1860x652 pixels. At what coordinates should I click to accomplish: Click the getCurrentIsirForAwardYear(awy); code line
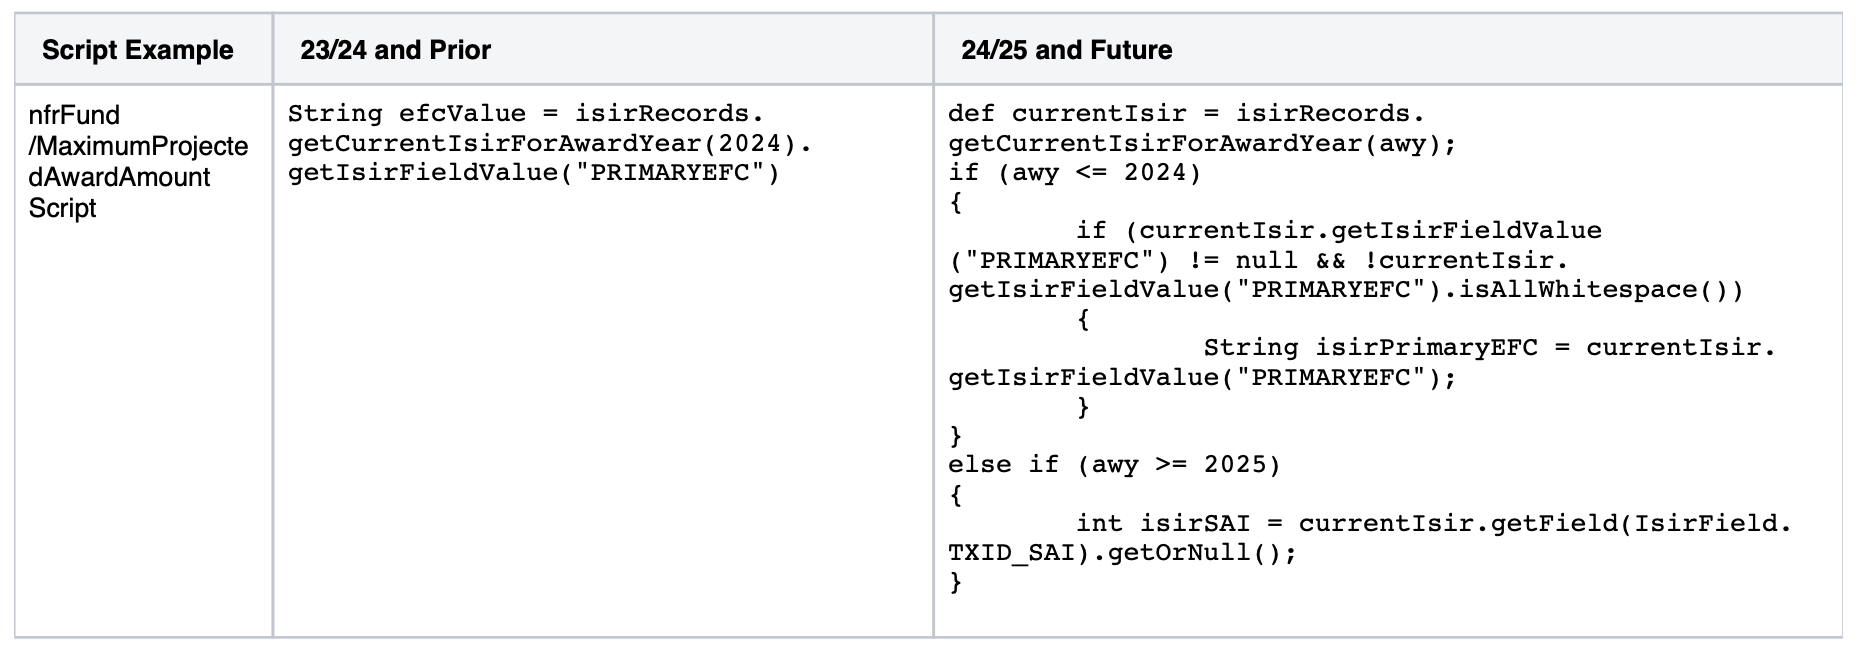tap(1202, 143)
